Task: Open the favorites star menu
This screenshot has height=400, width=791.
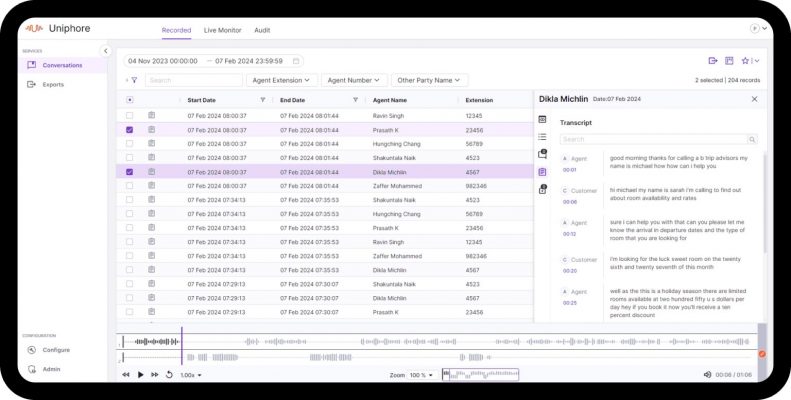Action: pyautogui.click(x=746, y=61)
